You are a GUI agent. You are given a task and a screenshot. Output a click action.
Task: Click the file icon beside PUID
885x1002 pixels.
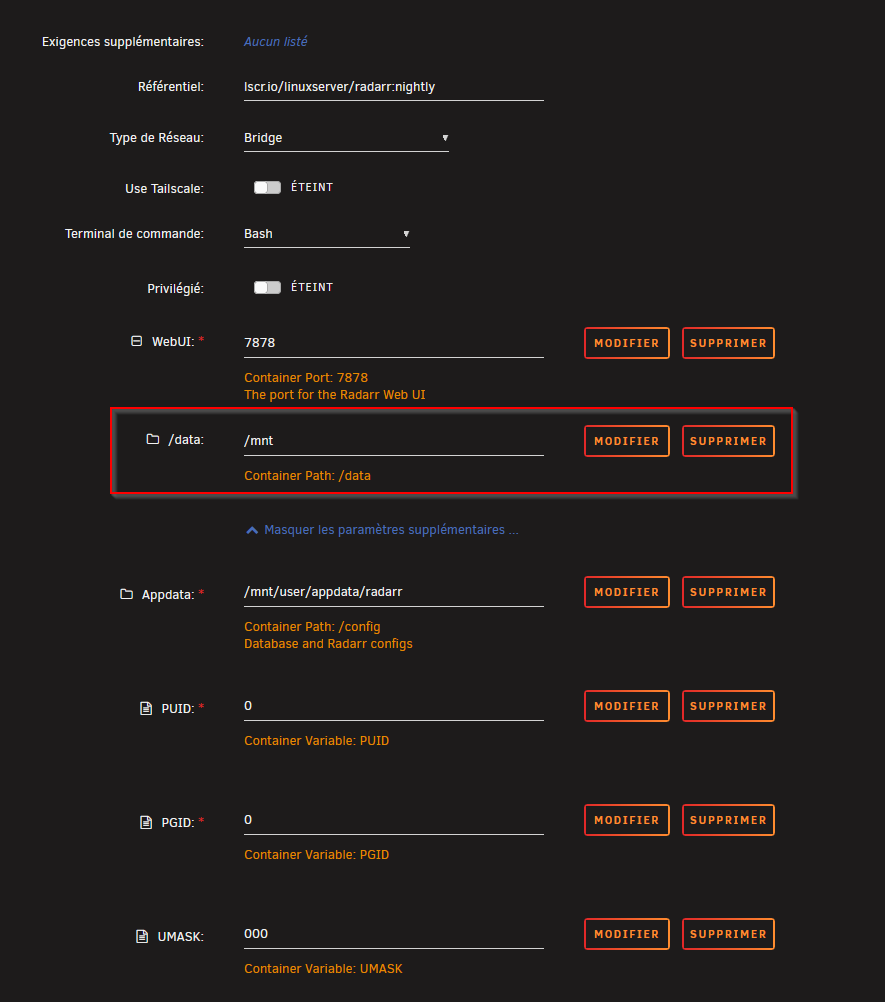point(146,708)
